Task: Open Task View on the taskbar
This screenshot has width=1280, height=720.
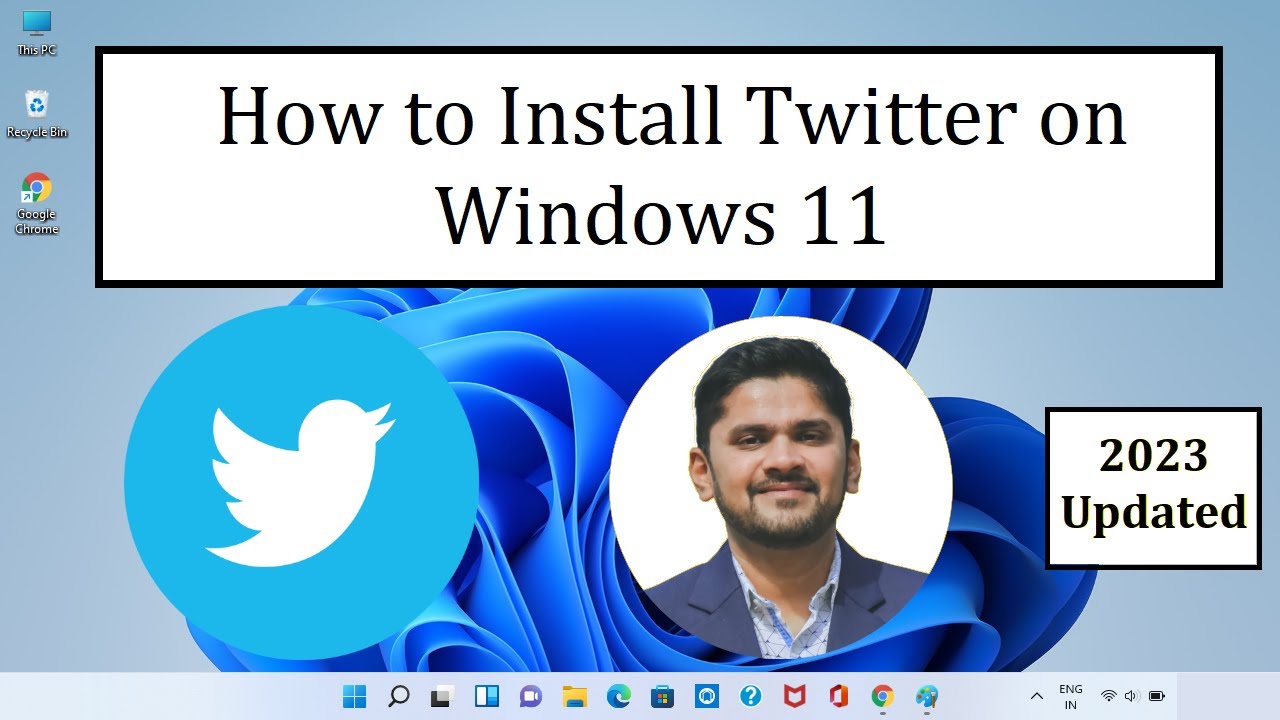Action: point(442,696)
